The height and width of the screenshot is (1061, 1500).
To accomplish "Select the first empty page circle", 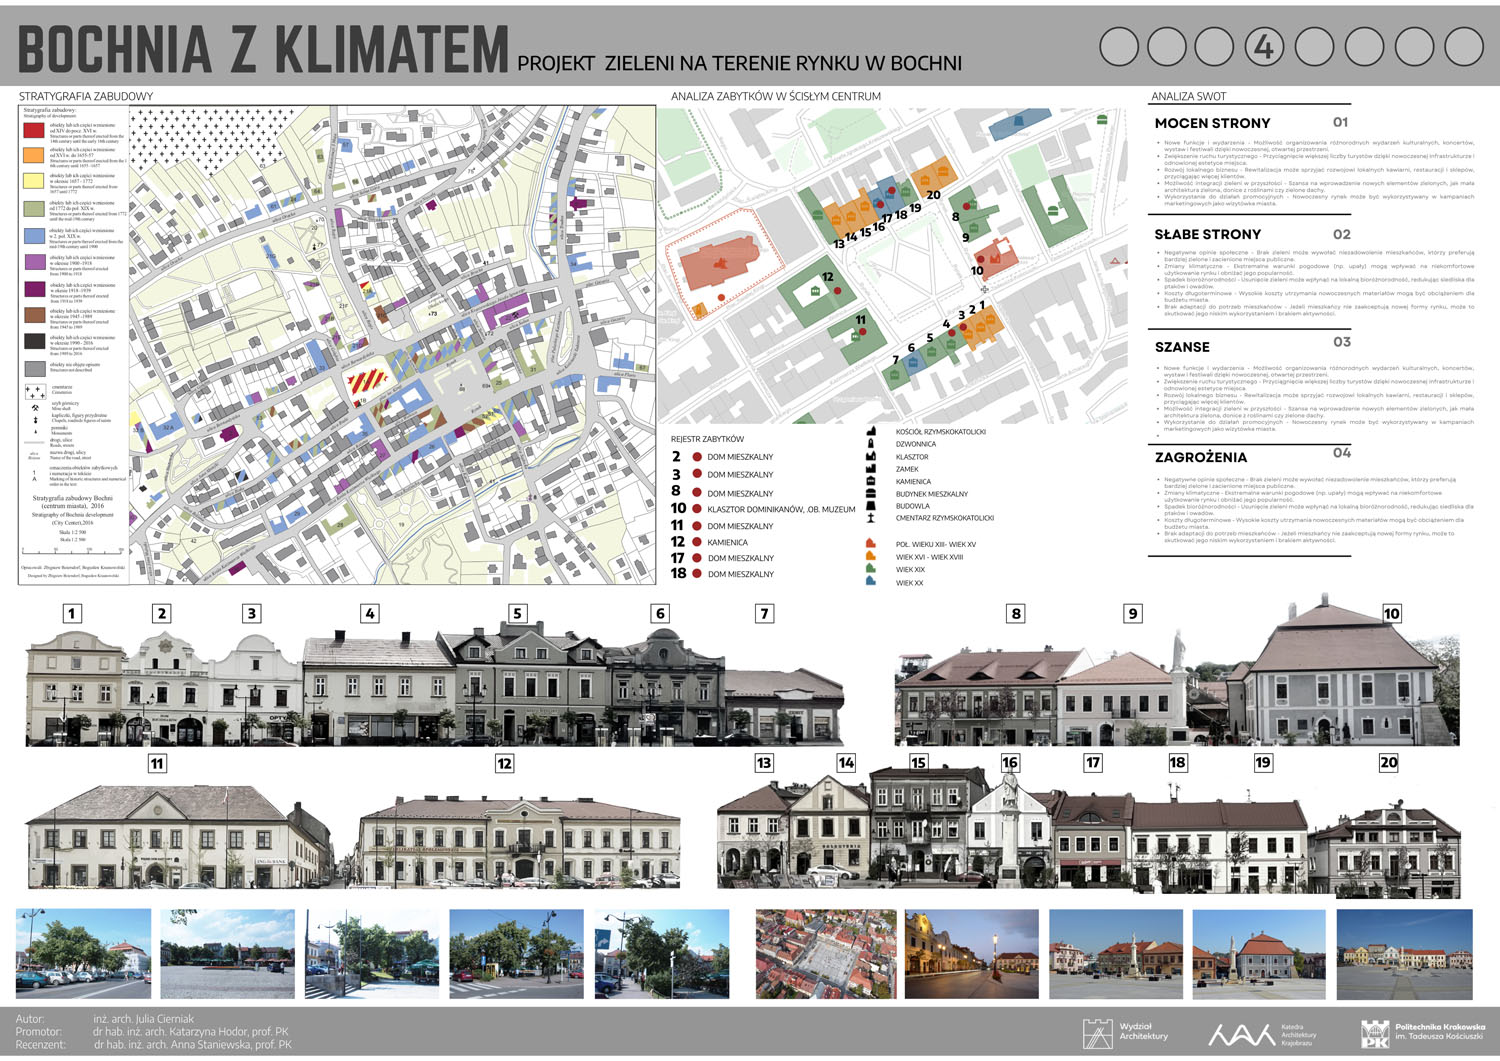I will click(1119, 47).
